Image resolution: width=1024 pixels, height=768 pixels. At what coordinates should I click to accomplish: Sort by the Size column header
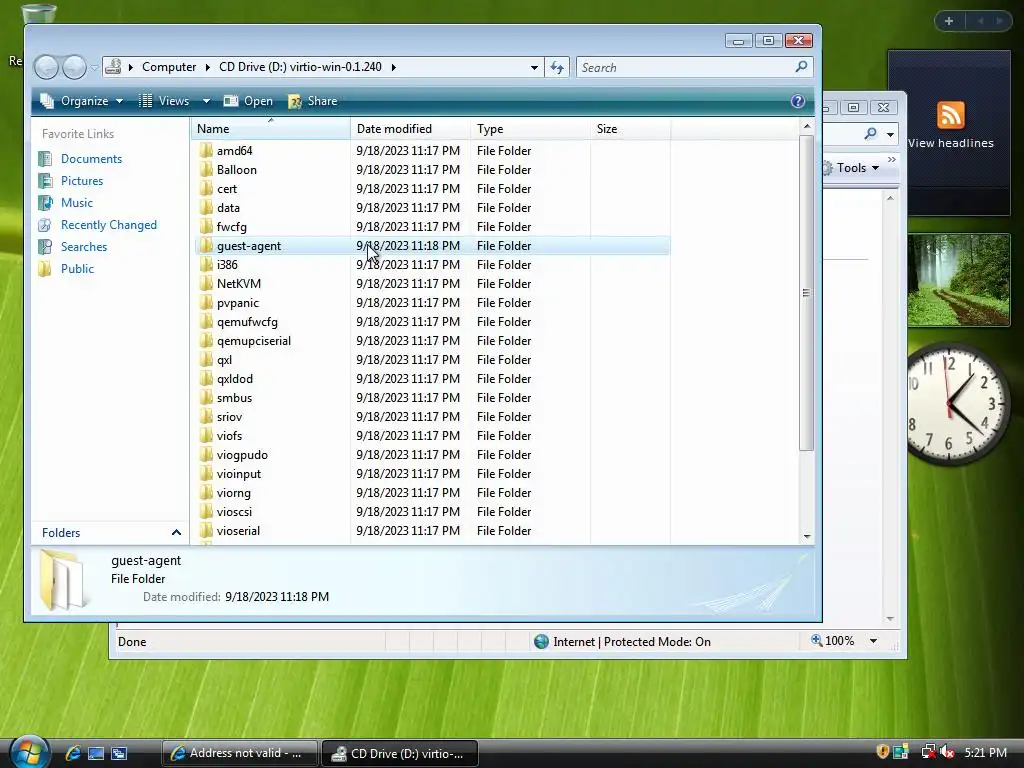[x=630, y=129]
